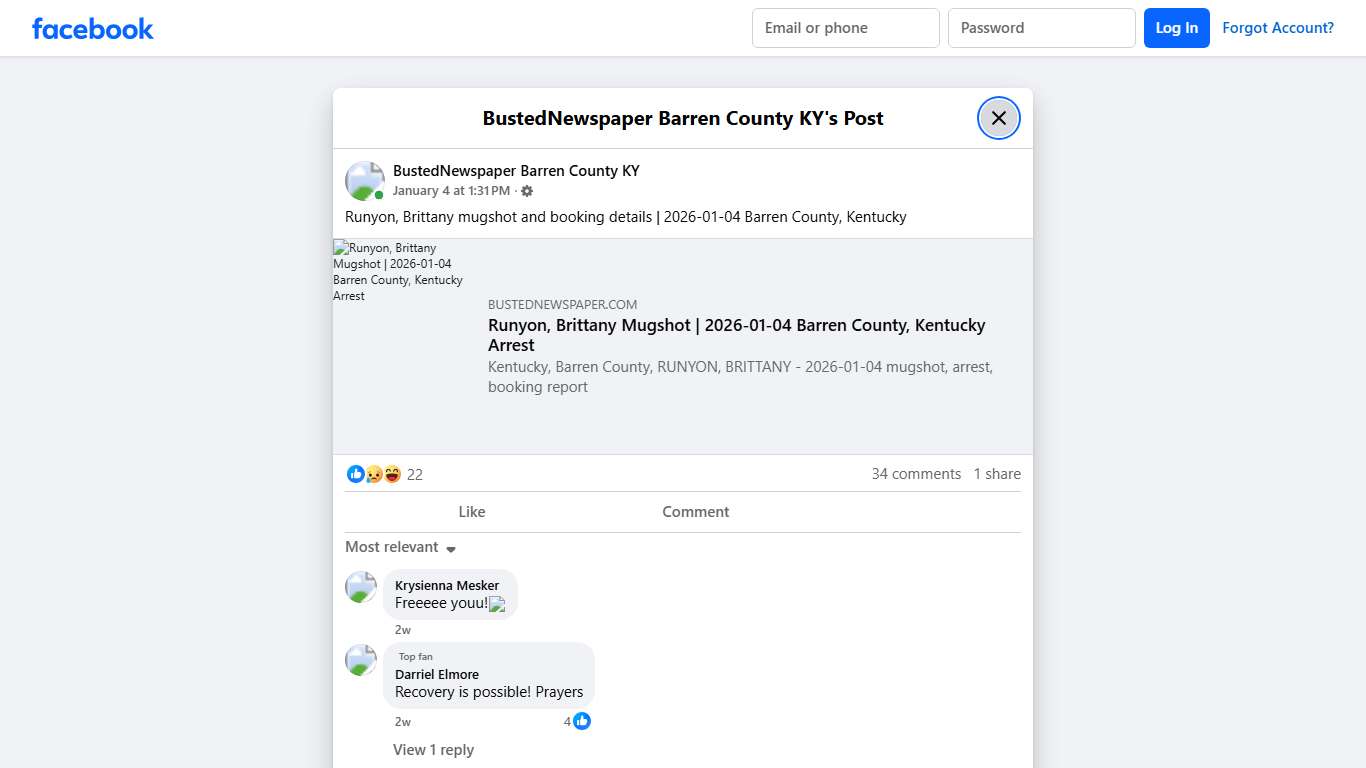The image size is (1366, 768).
Task: Open Darriel Elmore's avatar
Action: point(361,660)
